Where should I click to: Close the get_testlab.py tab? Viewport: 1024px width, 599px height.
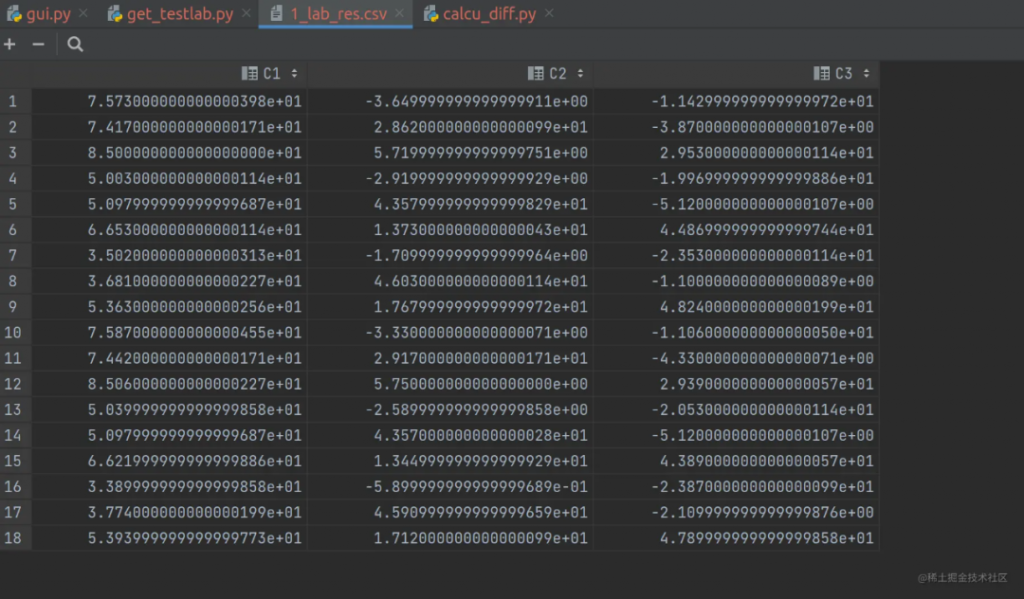tap(246, 13)
